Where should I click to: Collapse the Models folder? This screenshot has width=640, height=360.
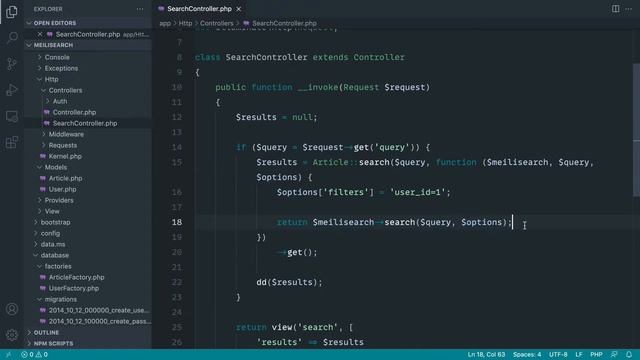pyautogui.click(x=56, y=167)
